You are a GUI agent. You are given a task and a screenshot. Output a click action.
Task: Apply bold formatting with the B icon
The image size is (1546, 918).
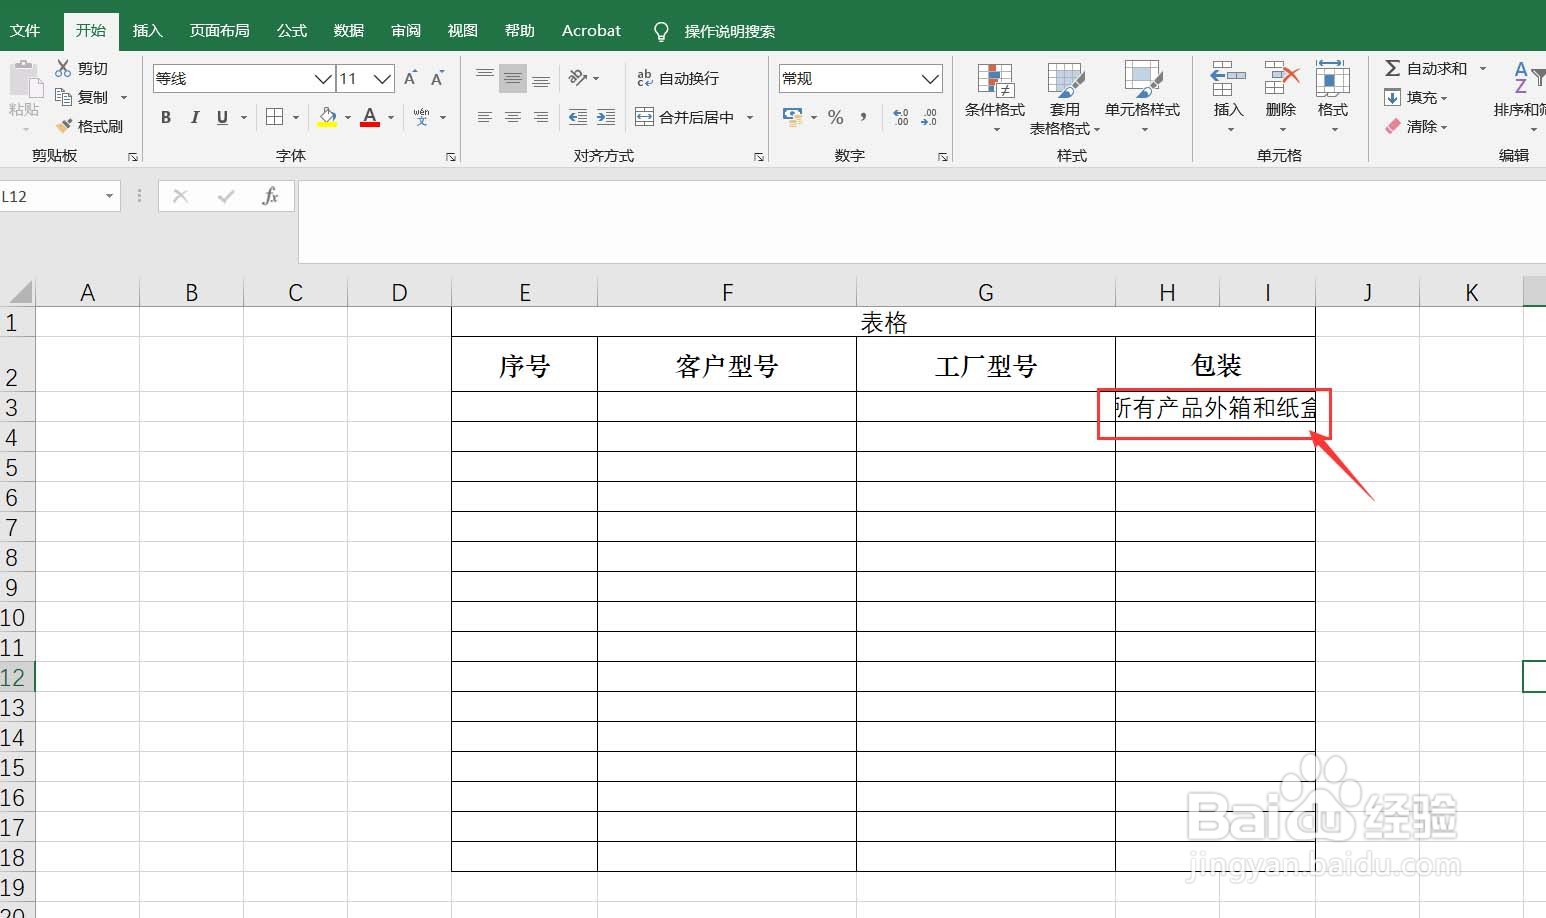[x=165, y=117]
